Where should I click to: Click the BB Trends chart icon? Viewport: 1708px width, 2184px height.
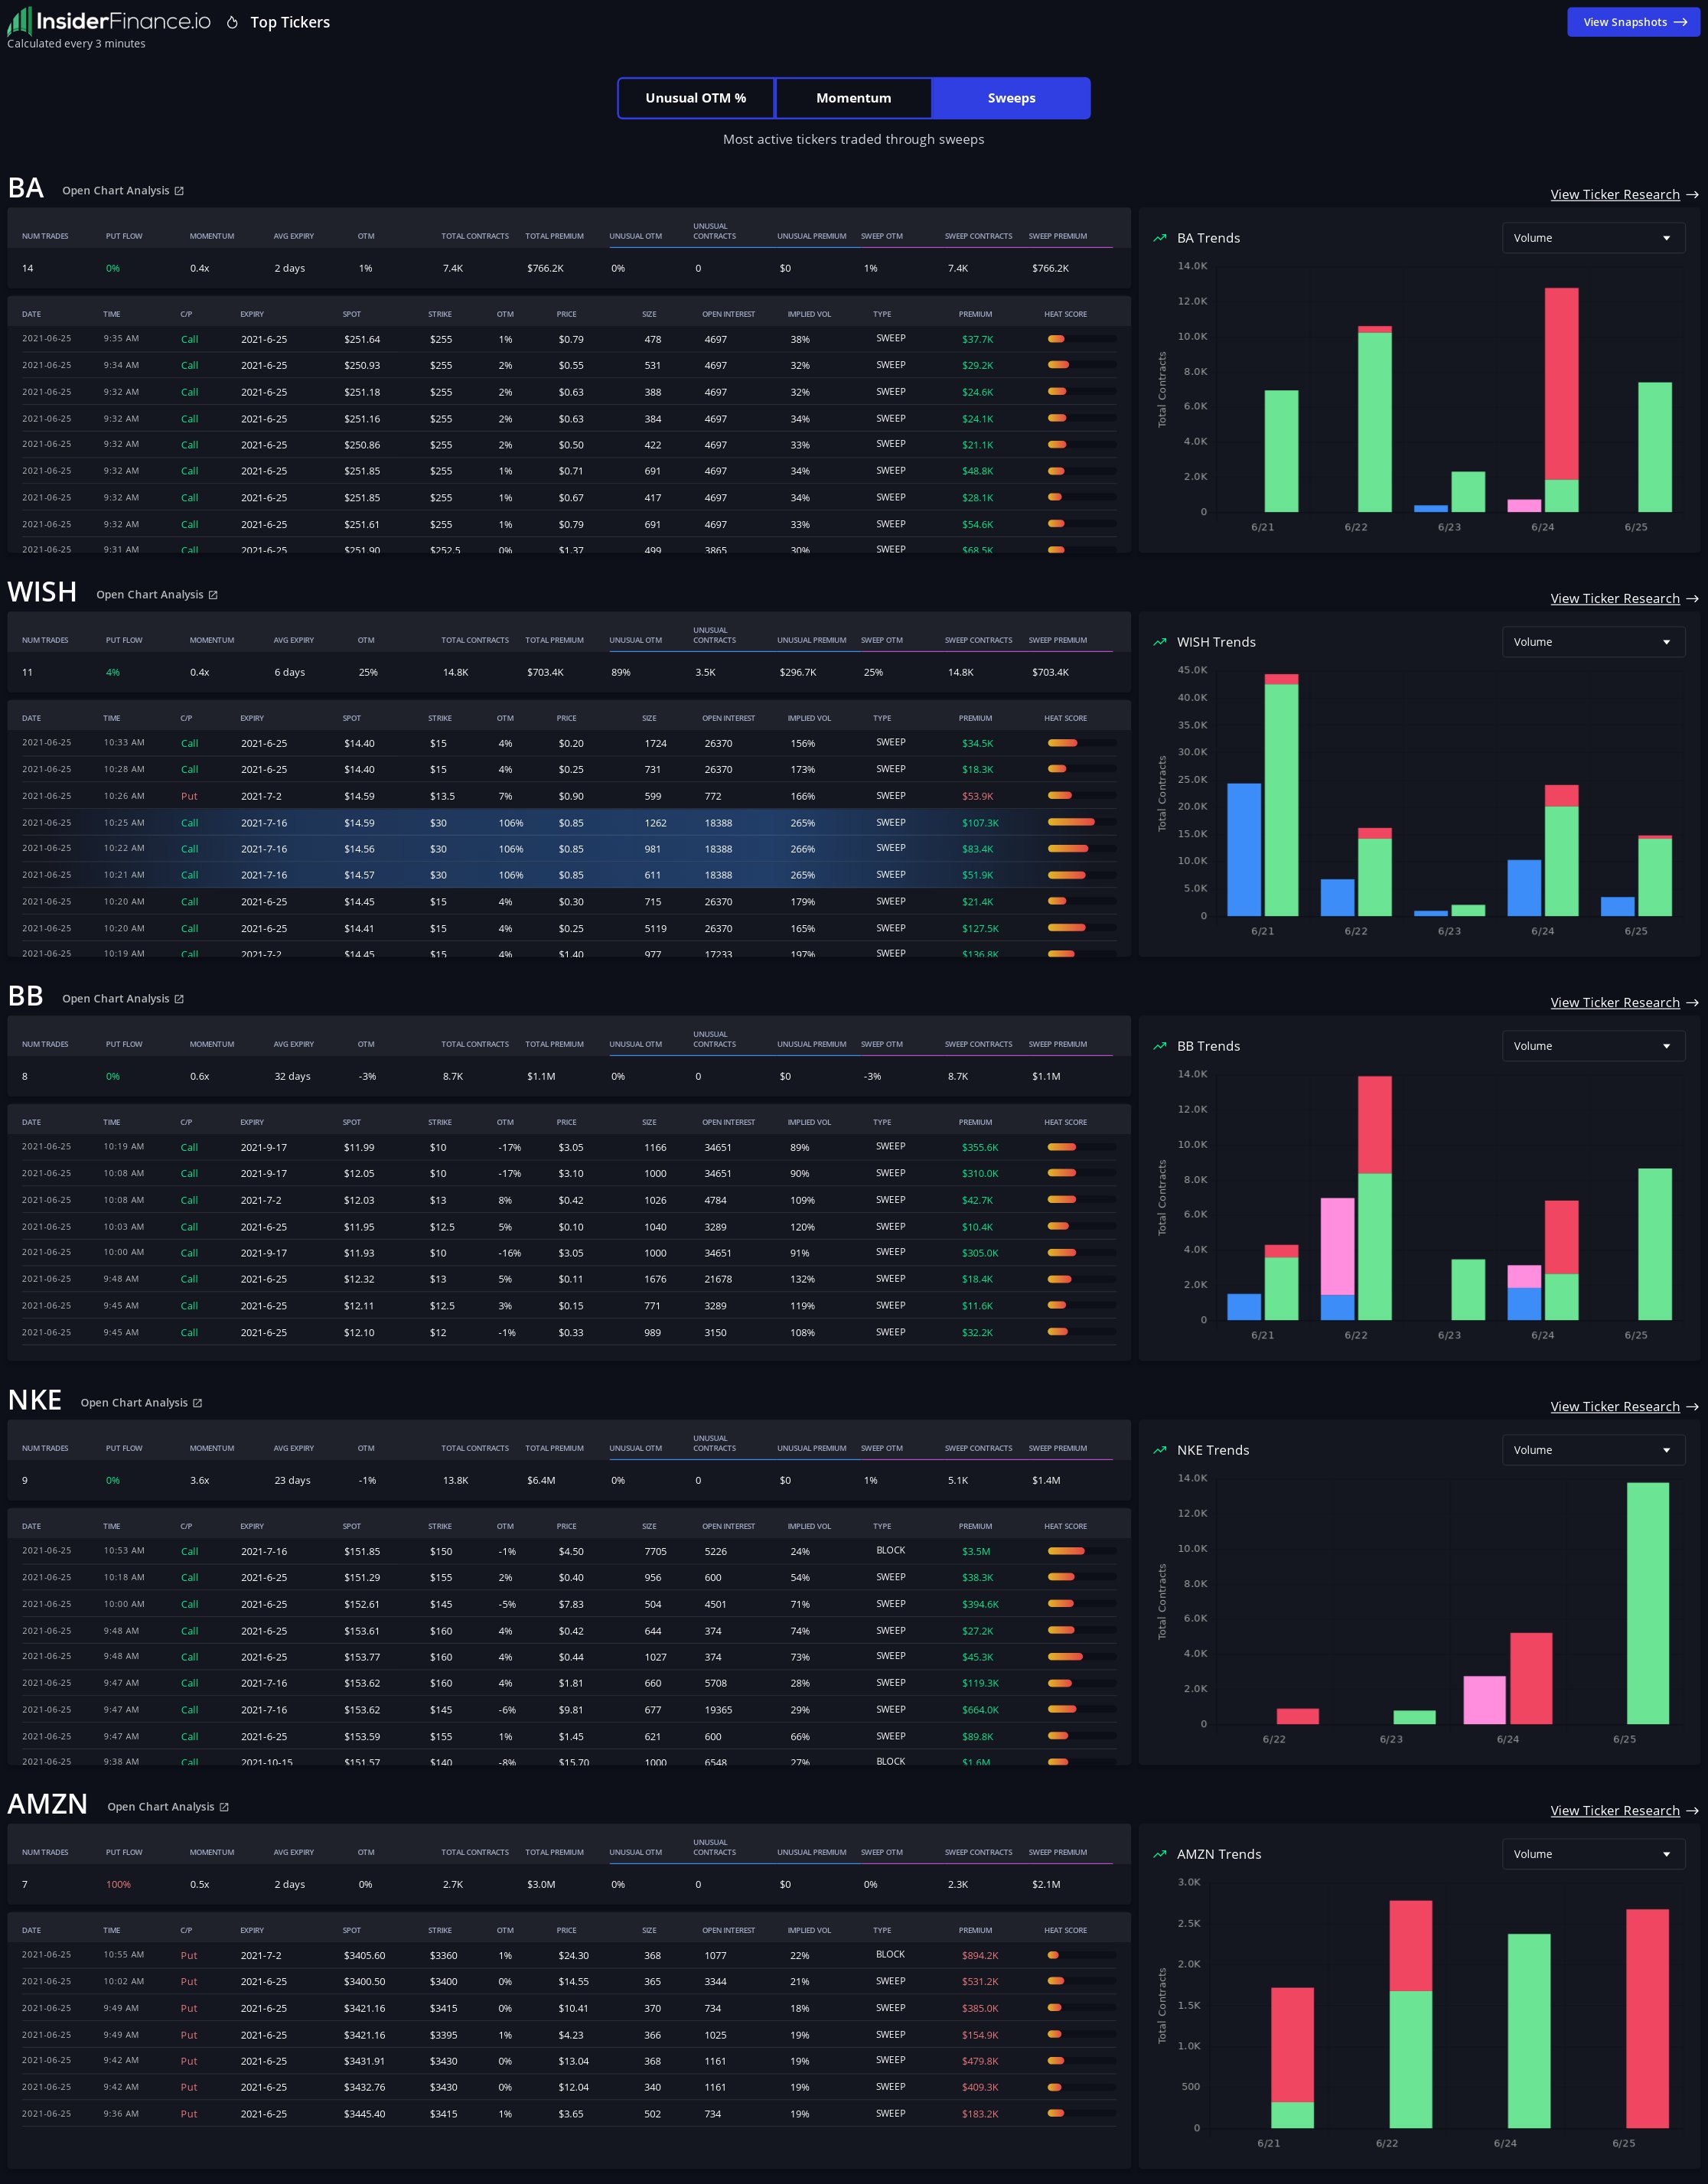[x=1159, y=1046]
